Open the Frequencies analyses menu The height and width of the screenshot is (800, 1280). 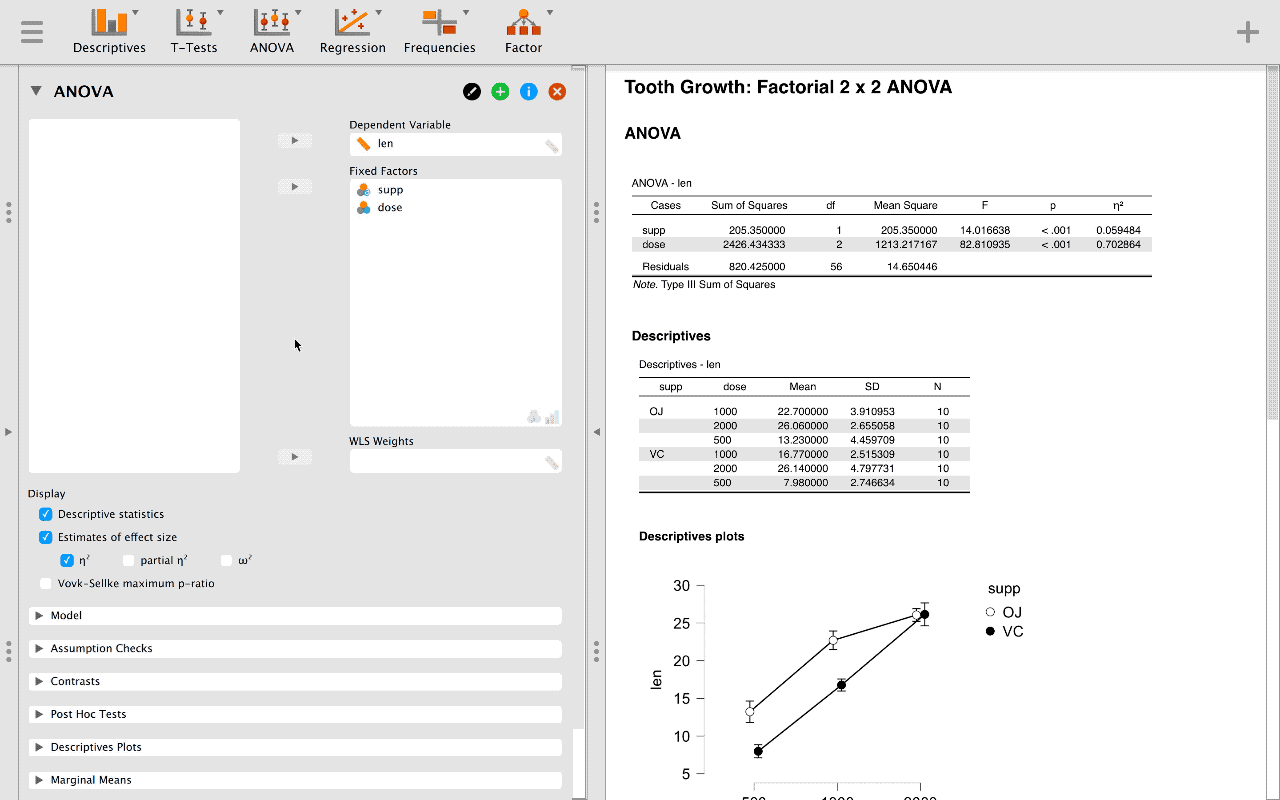pyautogui.click(x=440, y=31)
